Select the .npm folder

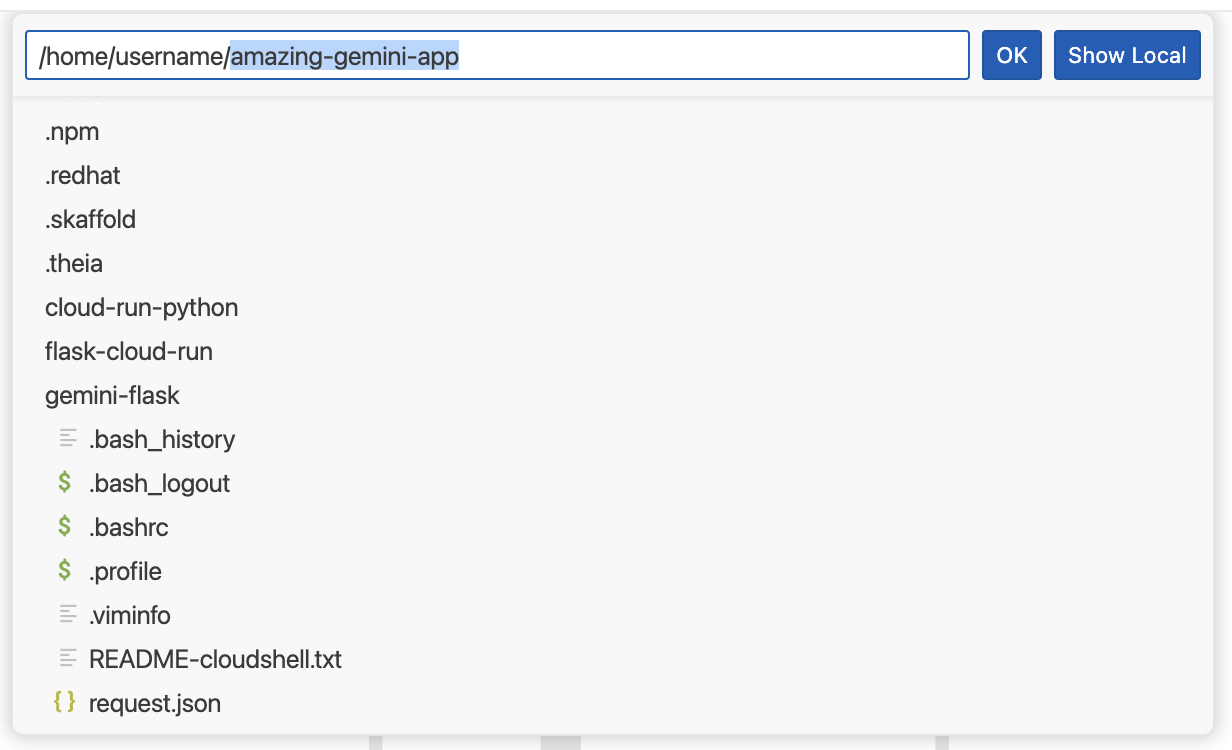[x=72, y=131]
